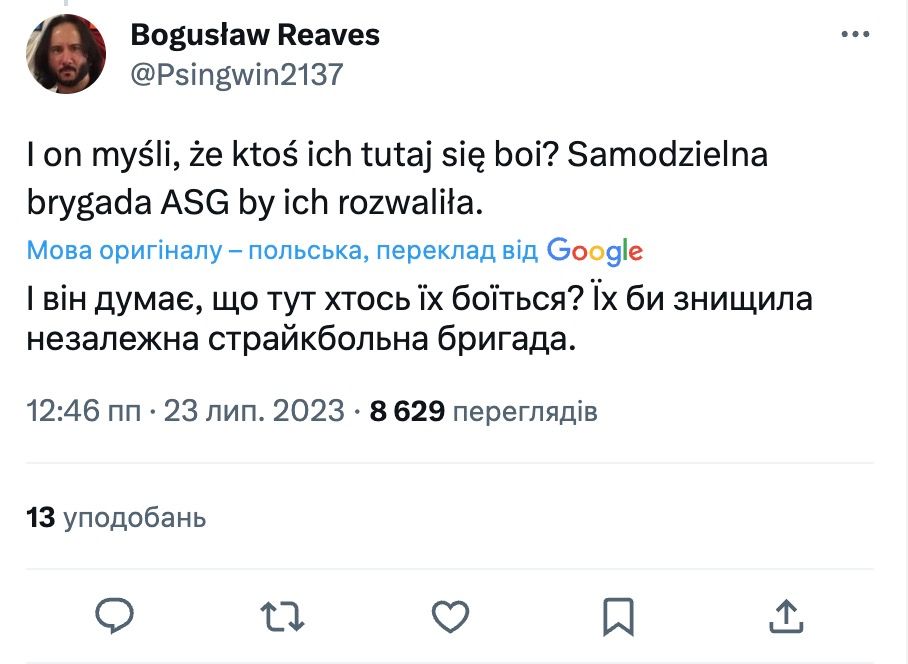
Task: Click the word "переглядів"
Action: 525,411
